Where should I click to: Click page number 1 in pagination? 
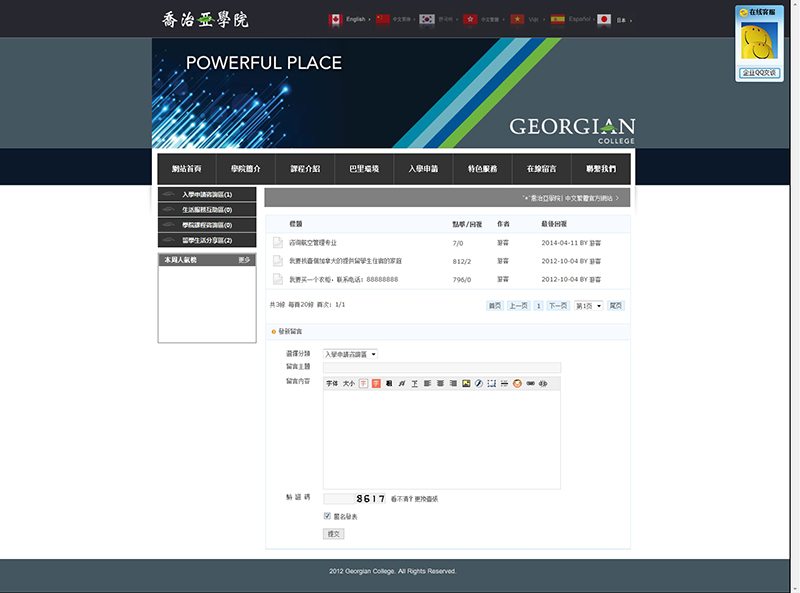538,306
